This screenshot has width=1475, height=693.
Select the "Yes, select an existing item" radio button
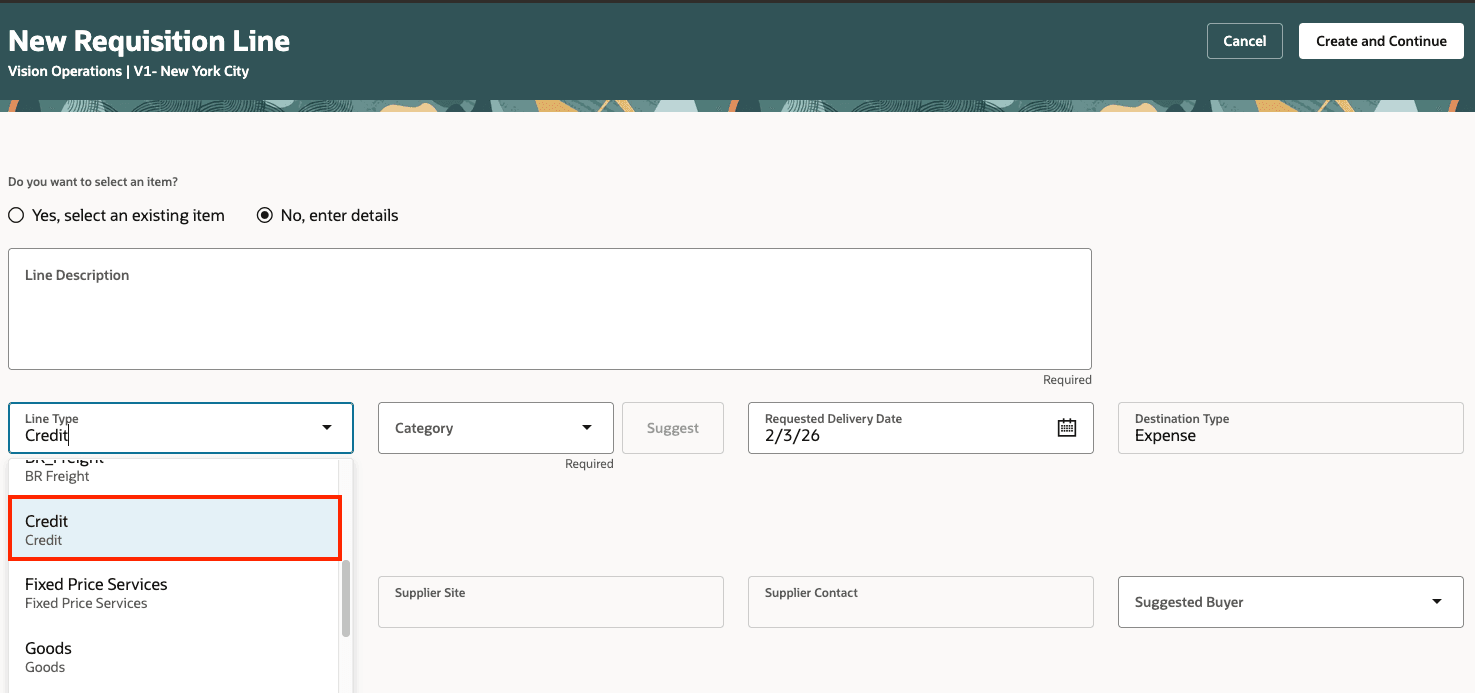[x=16, y=215]
